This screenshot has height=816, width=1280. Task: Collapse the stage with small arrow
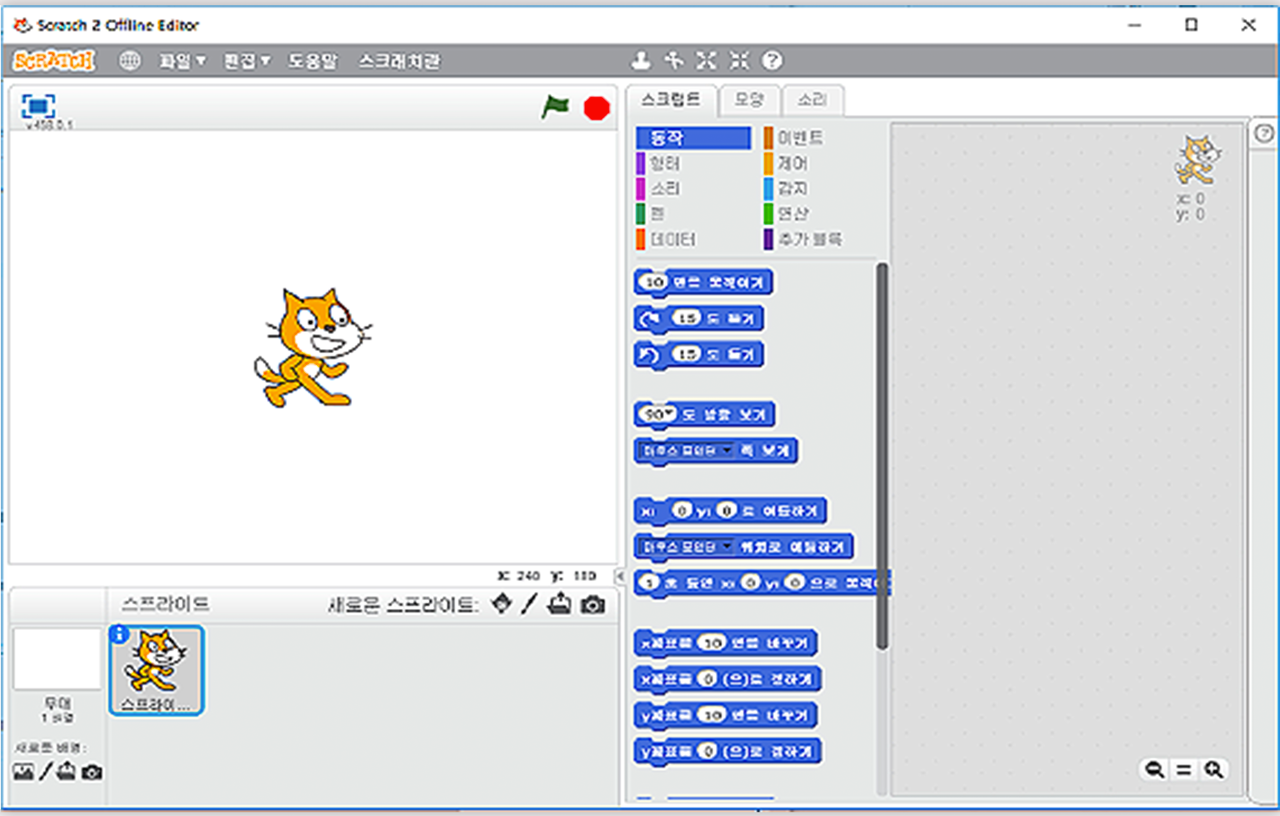pos(620,576)
